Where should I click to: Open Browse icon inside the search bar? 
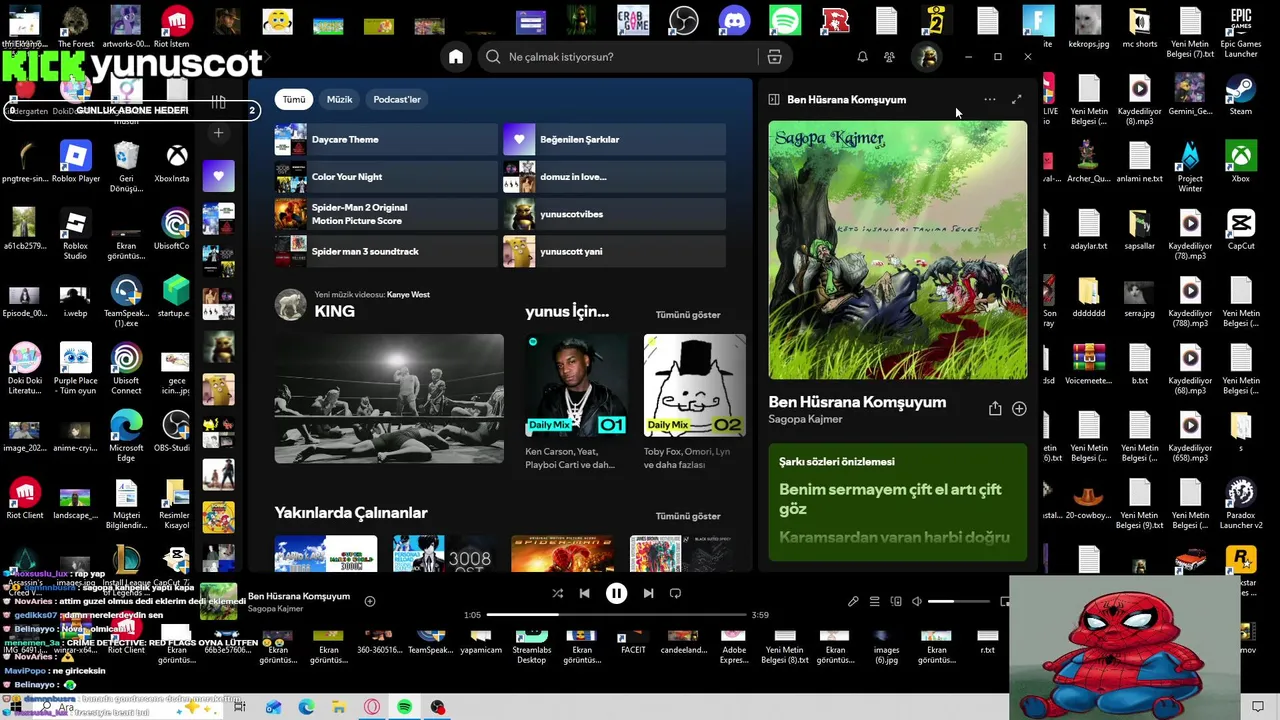pos(774,57)
